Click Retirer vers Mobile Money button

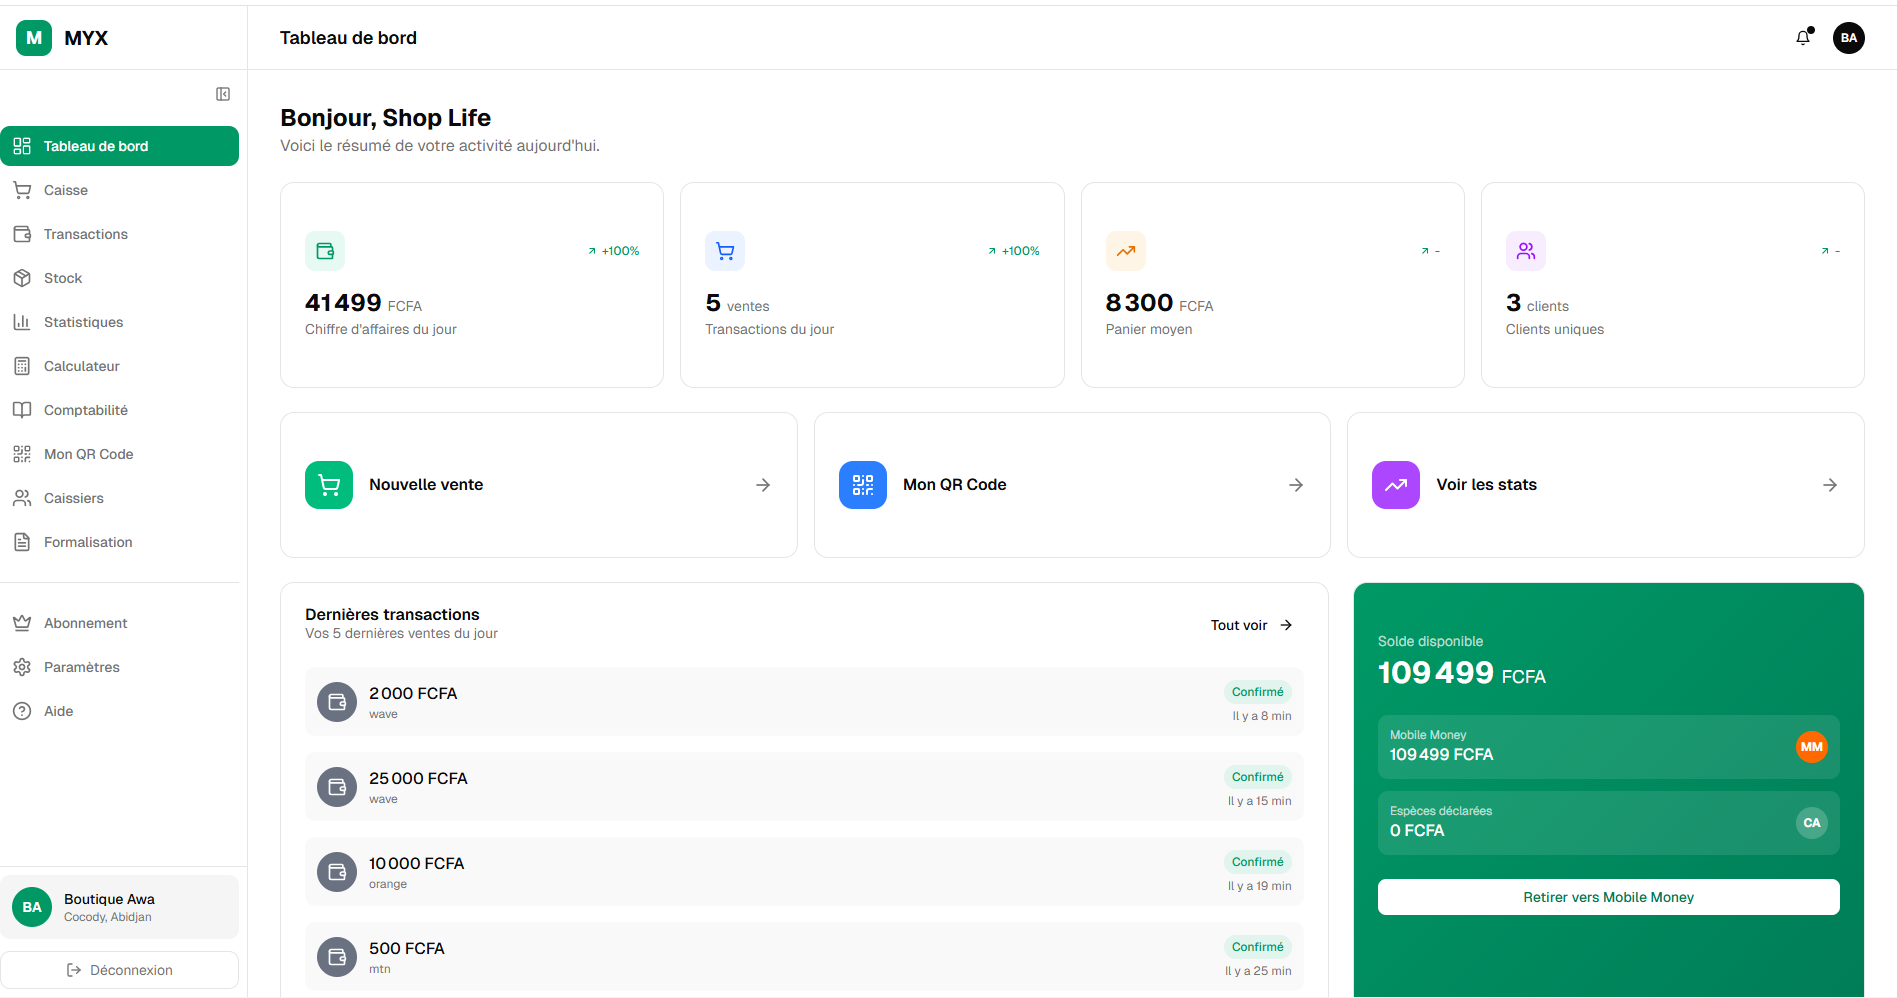[x=1608, y=897]
